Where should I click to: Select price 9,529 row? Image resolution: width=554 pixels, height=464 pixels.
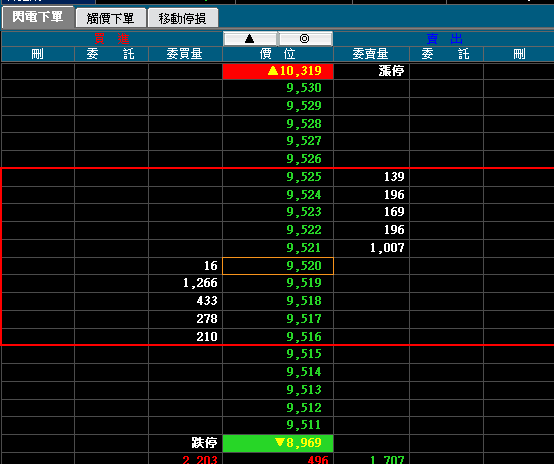[278, 106]
